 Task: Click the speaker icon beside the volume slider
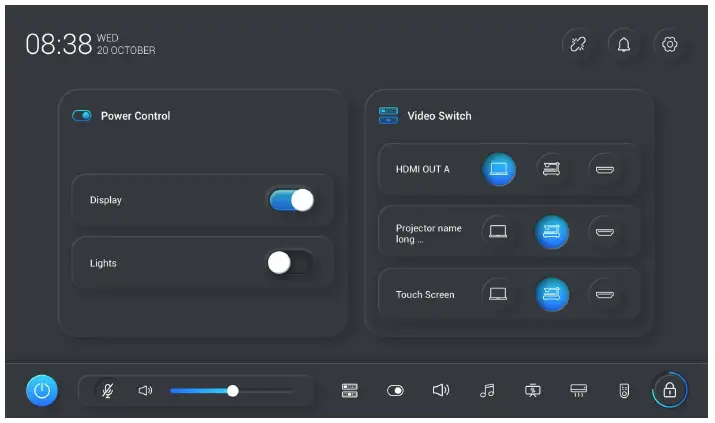coord(145,391)
